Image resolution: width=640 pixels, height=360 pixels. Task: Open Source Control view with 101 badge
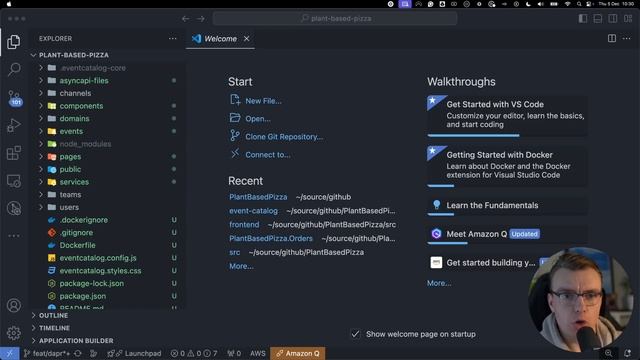pyautogui.click(x=14, y=98)
